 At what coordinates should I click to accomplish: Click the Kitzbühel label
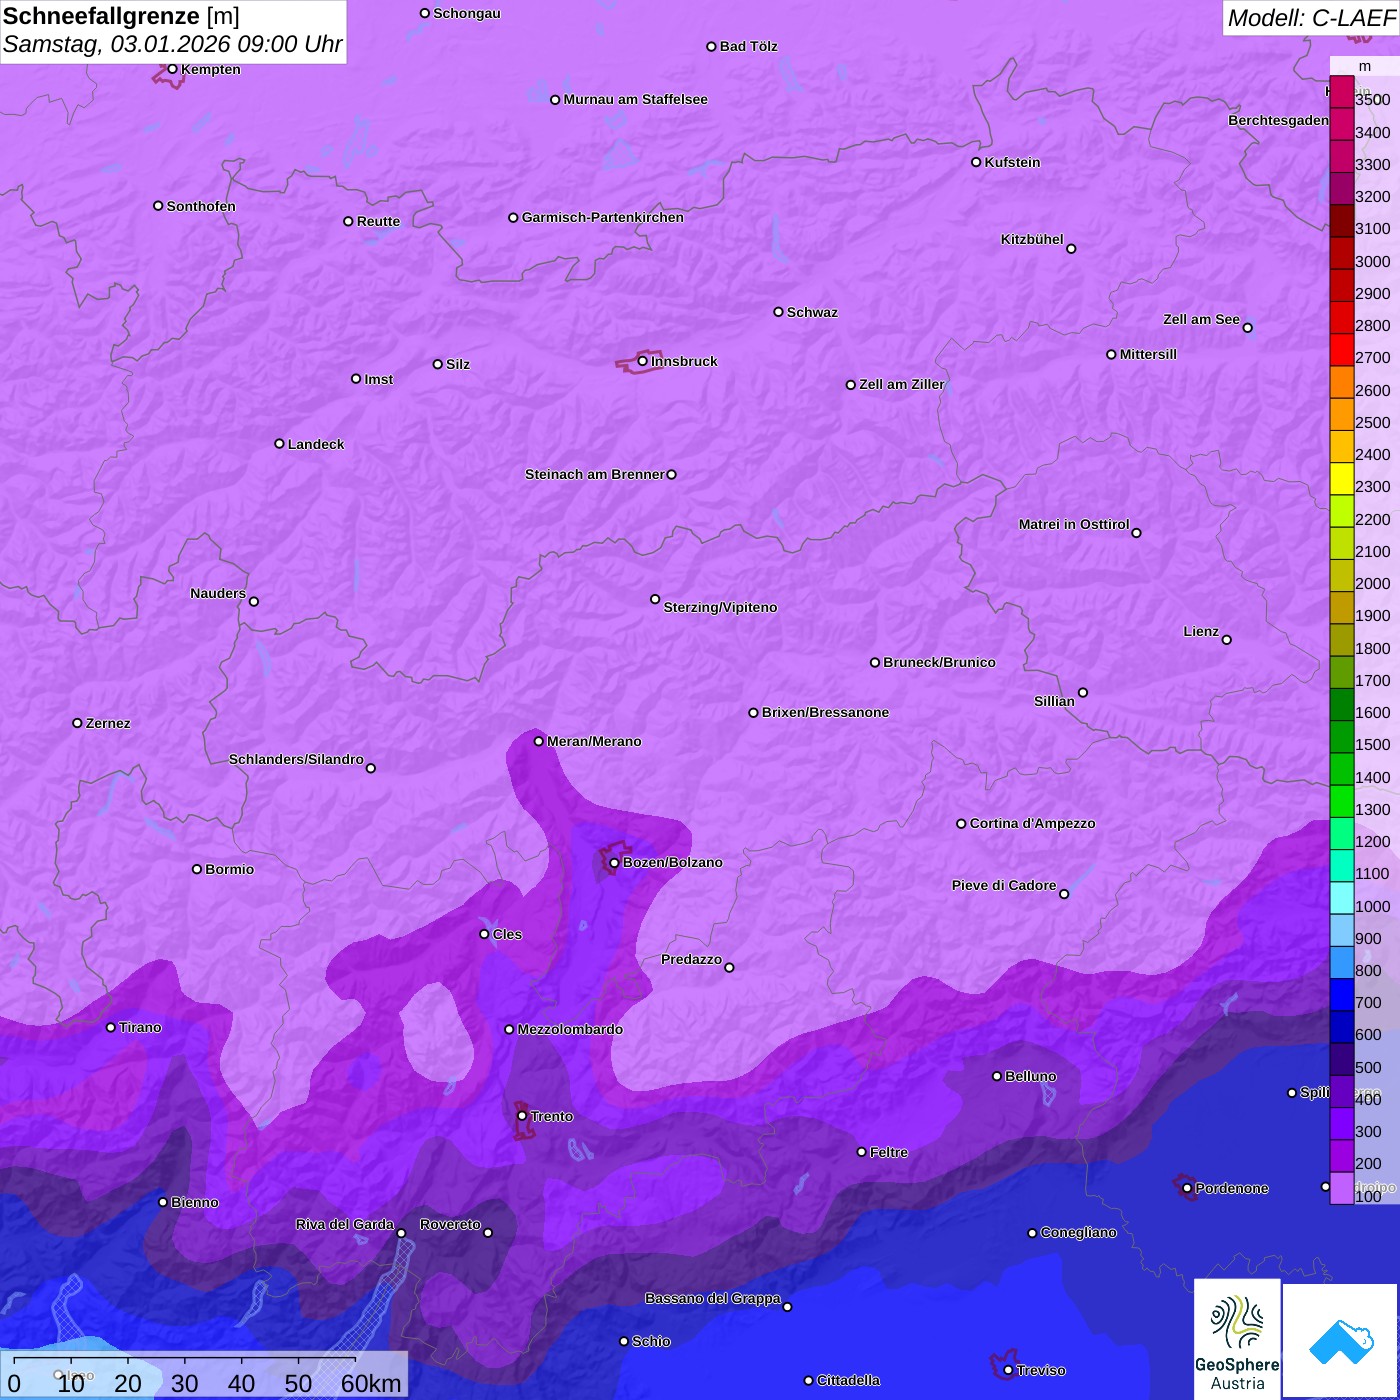1032,239
